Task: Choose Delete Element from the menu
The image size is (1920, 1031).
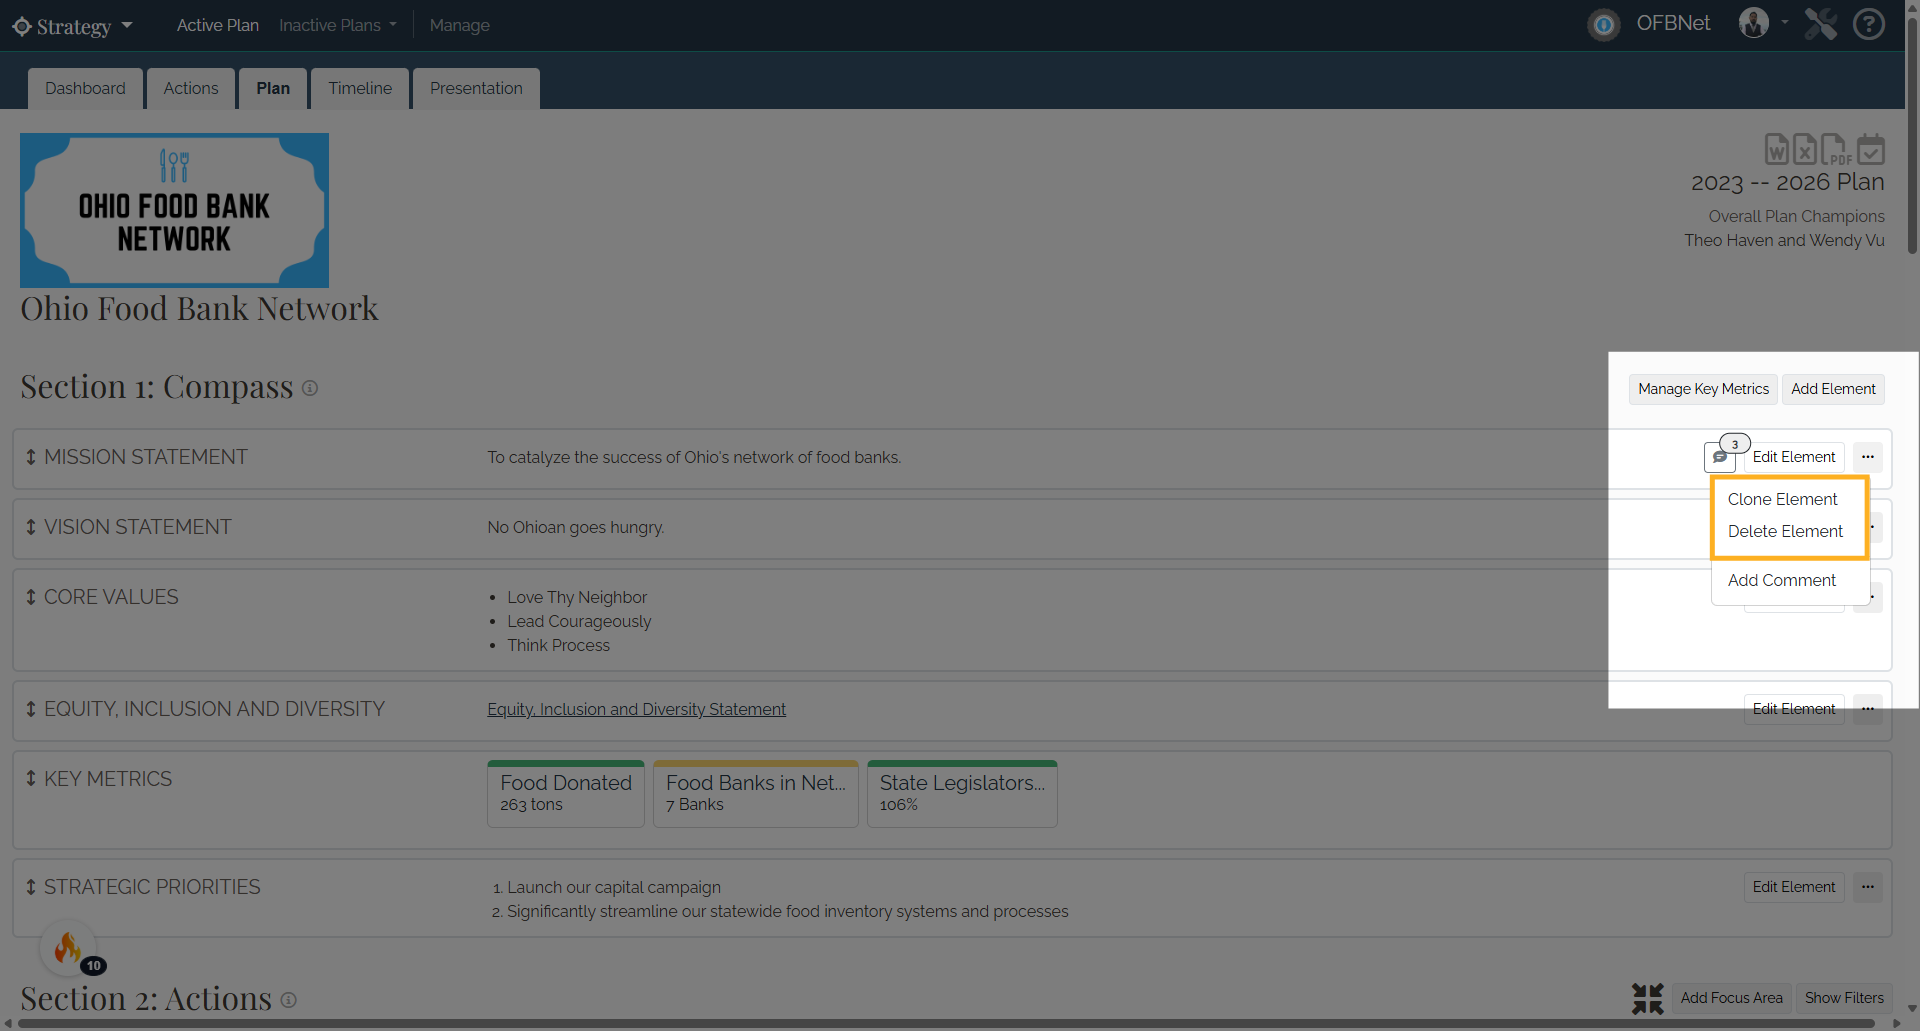Action: point(1785,531)
